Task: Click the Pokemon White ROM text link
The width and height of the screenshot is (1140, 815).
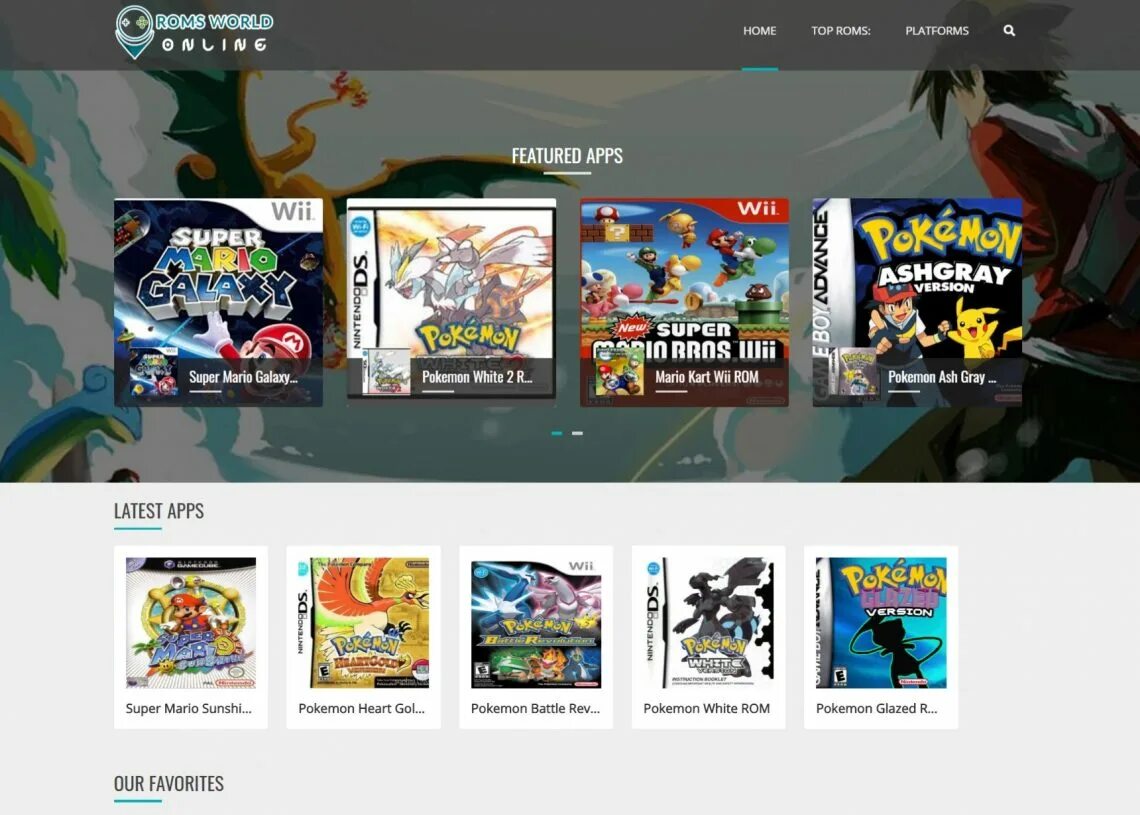Action: 707,708
